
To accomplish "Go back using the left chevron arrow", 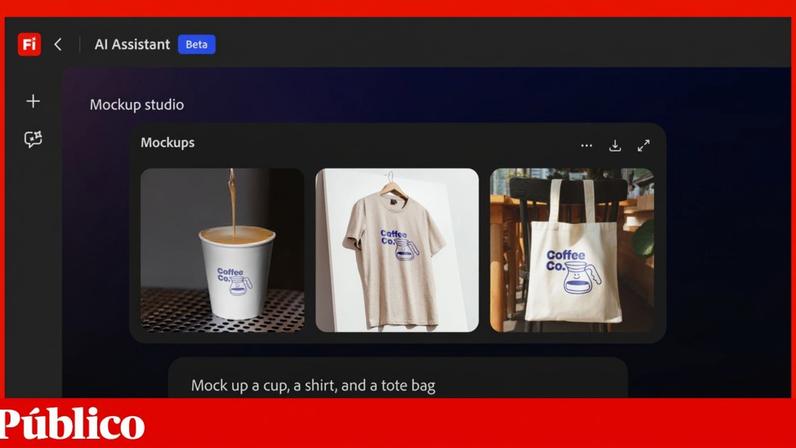I will [x=58, y=44].
